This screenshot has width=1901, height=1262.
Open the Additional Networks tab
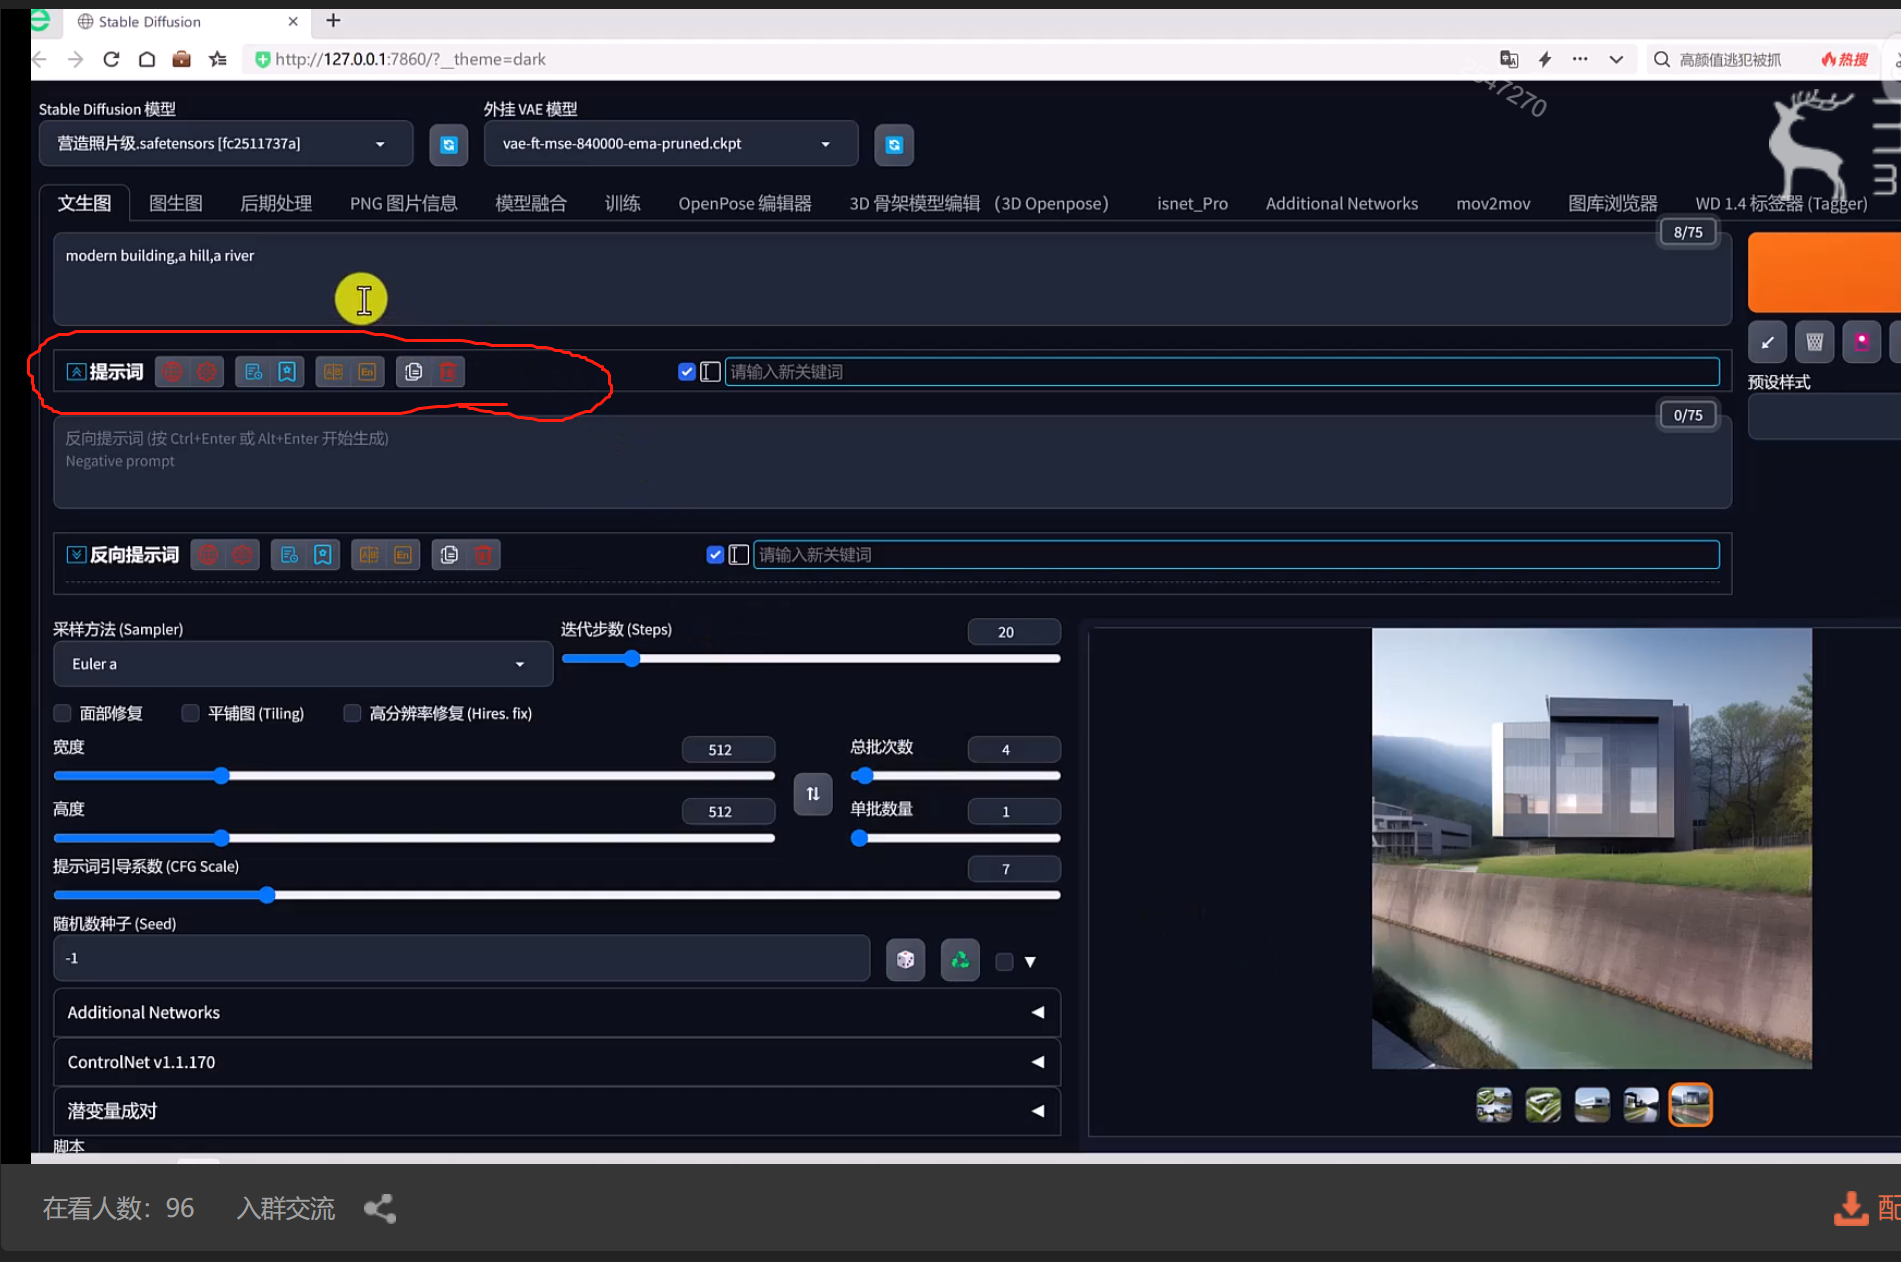point(1341,203)
